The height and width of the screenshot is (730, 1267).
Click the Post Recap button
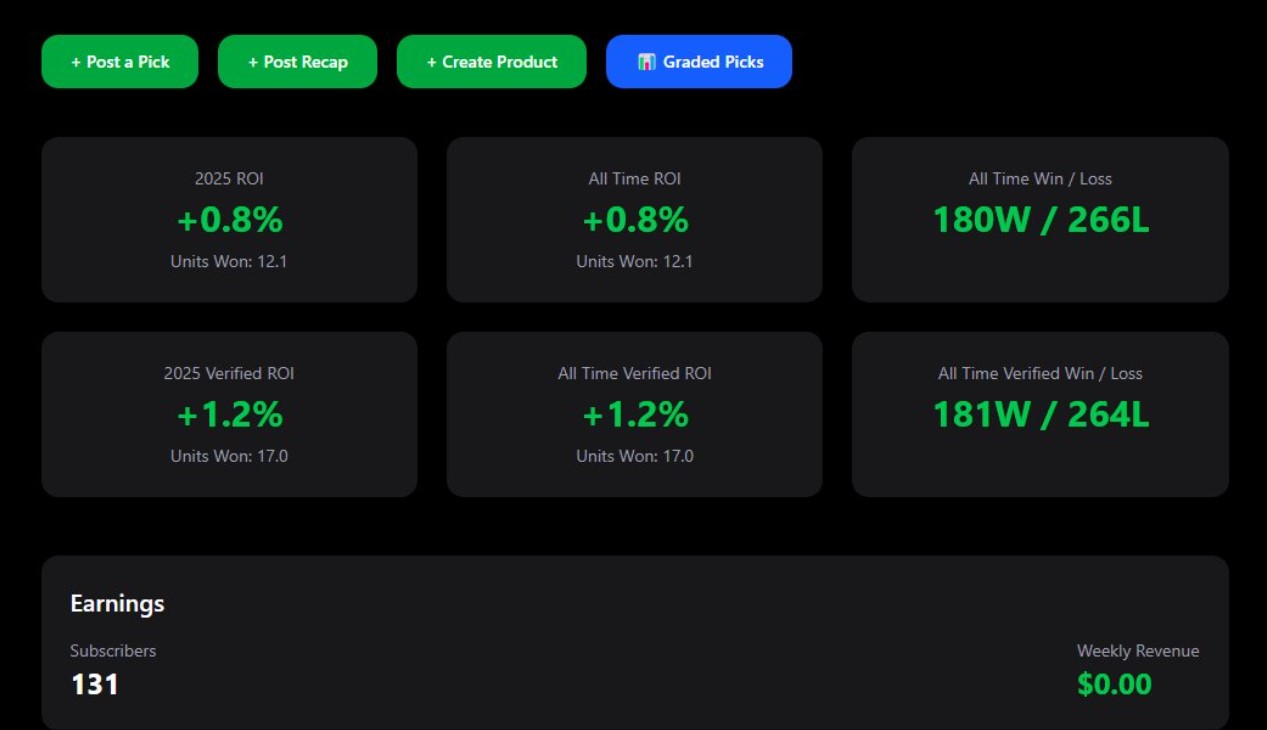(x=297, y=61)
